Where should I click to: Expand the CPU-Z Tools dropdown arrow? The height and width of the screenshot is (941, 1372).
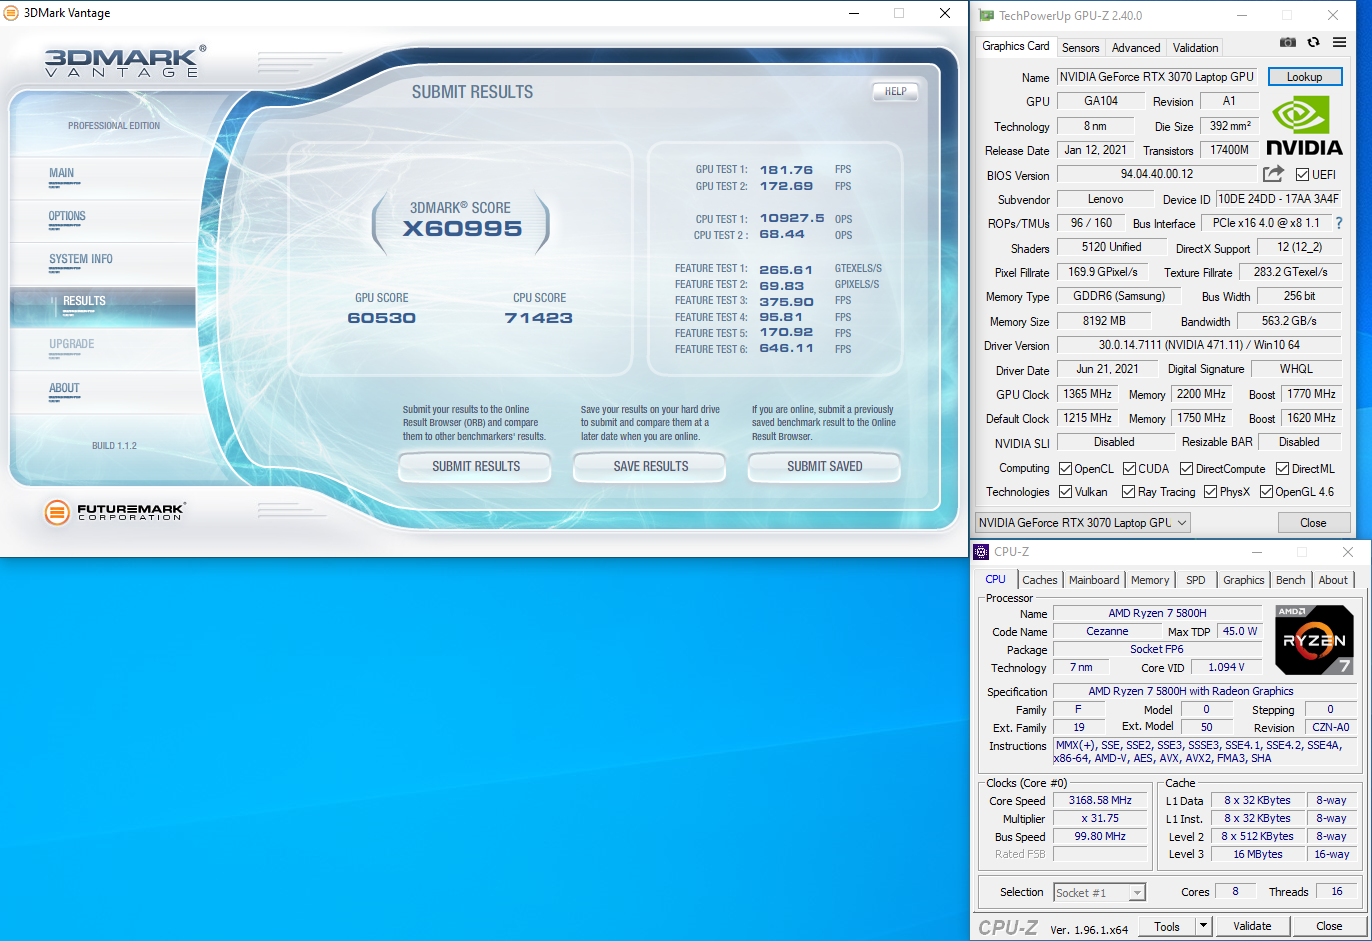pos(1203,926)
